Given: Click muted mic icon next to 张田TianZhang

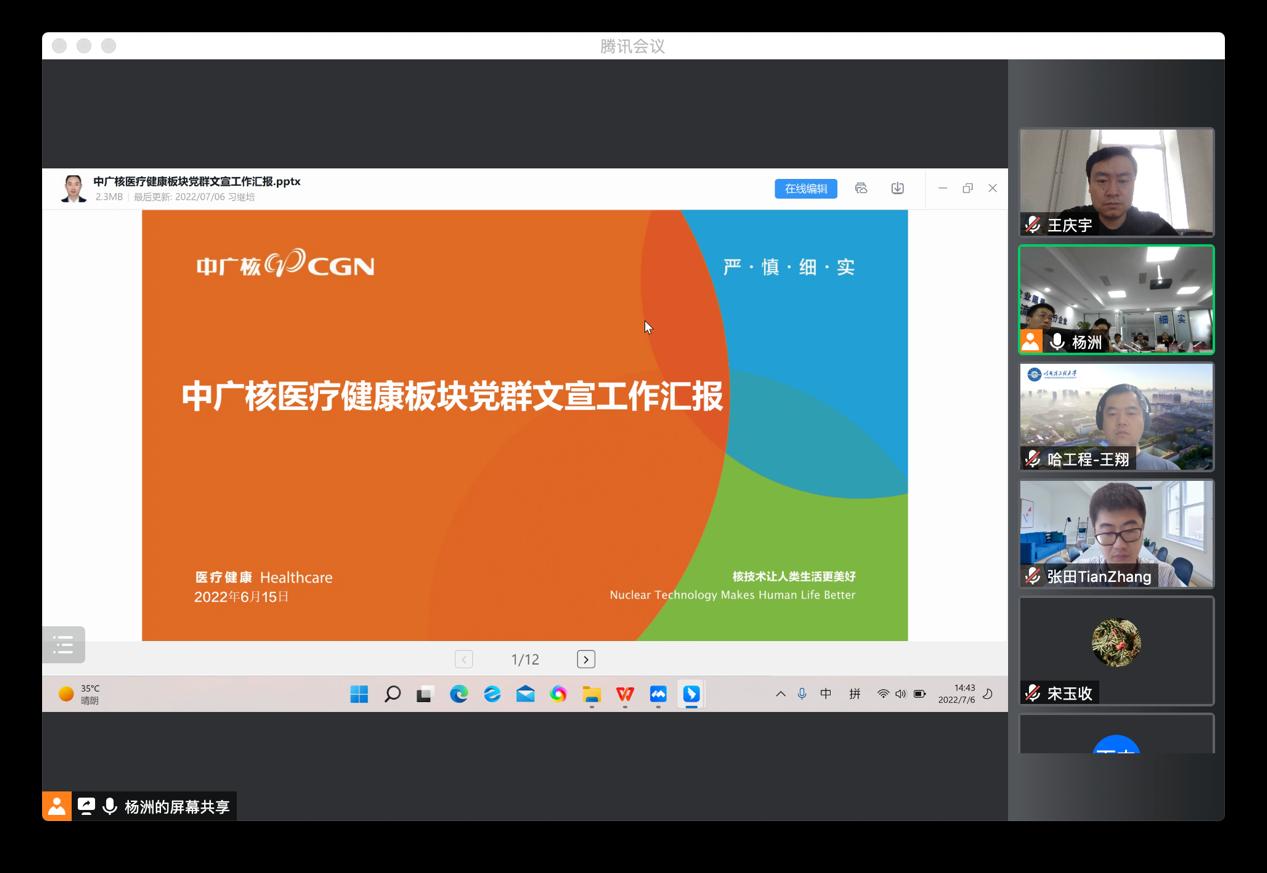Looking at the screenshot, I should pos(1033,576).
